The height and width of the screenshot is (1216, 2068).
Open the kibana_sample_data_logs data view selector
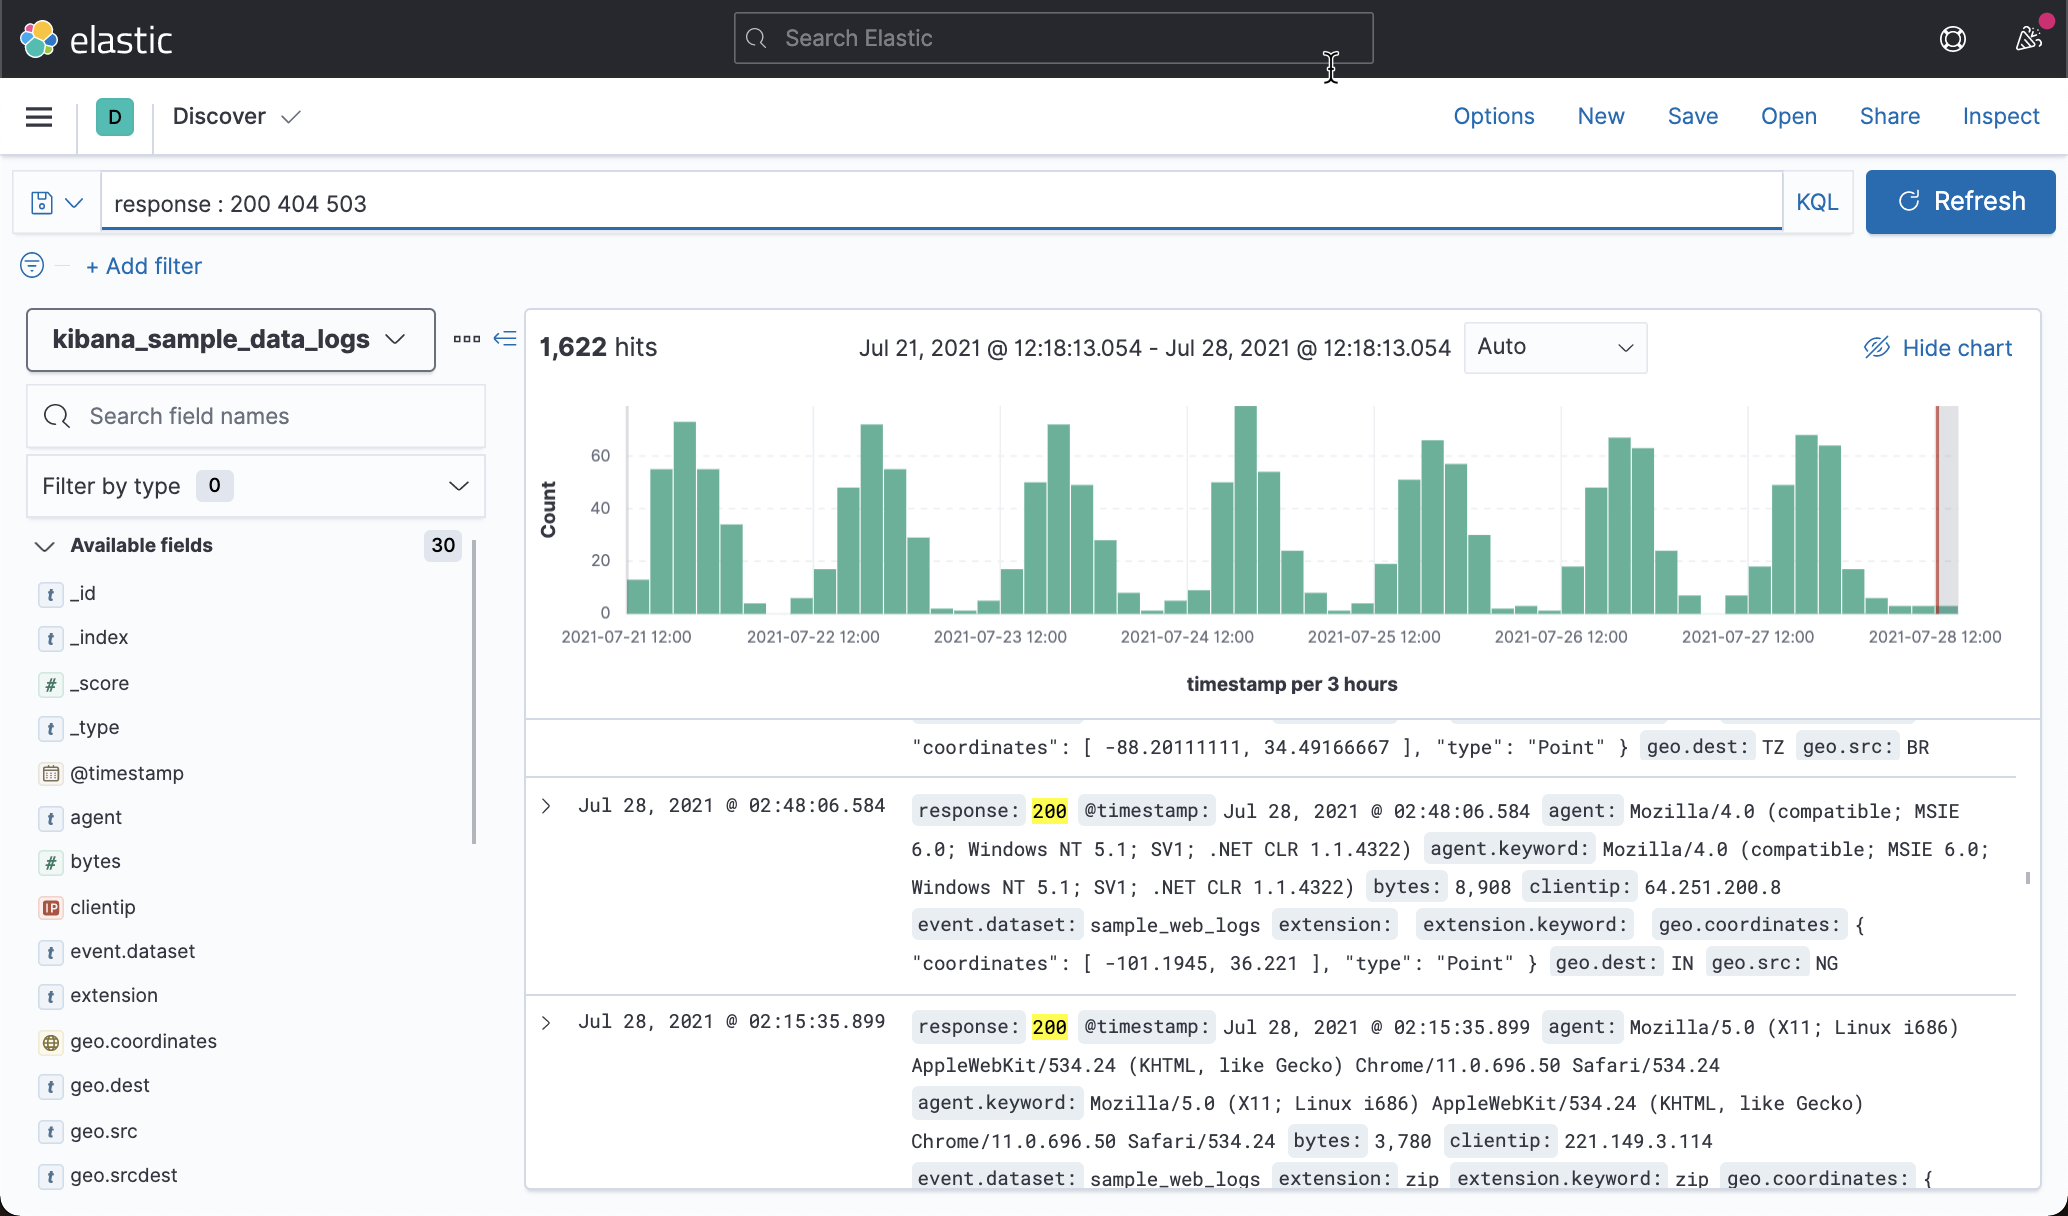(230, 339)
